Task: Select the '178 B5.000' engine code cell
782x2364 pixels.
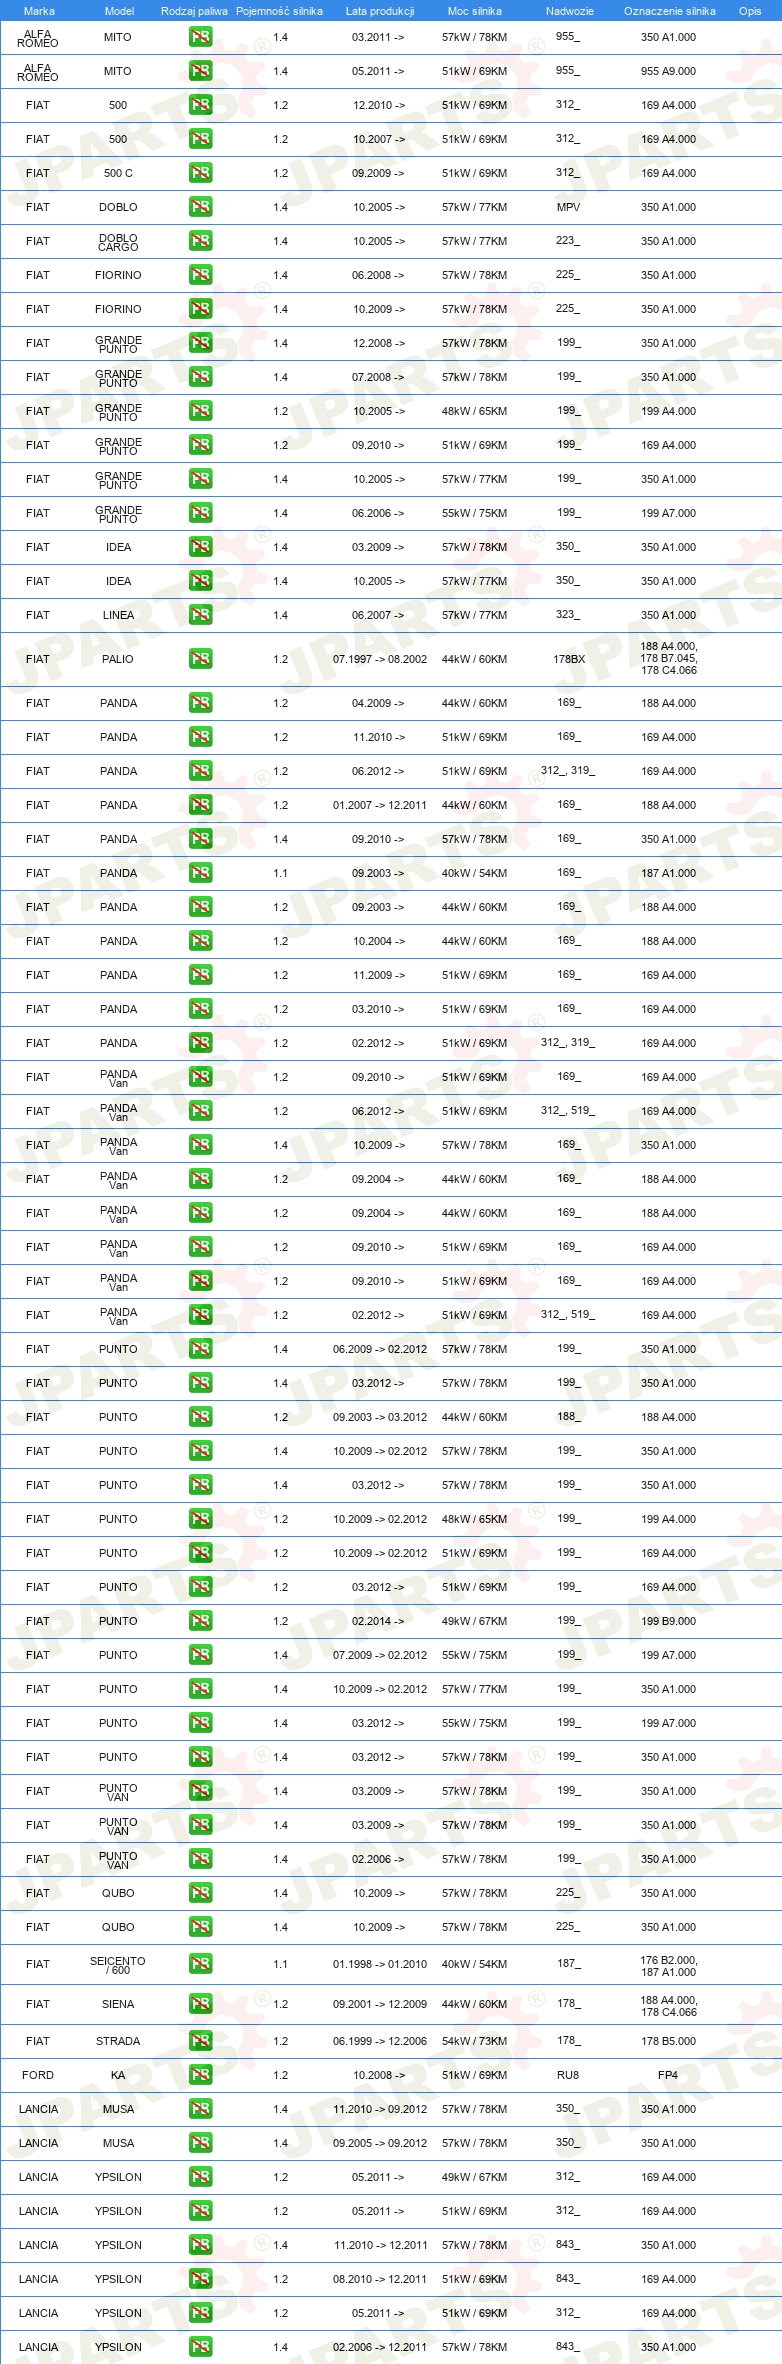Action: point(668,2041)
